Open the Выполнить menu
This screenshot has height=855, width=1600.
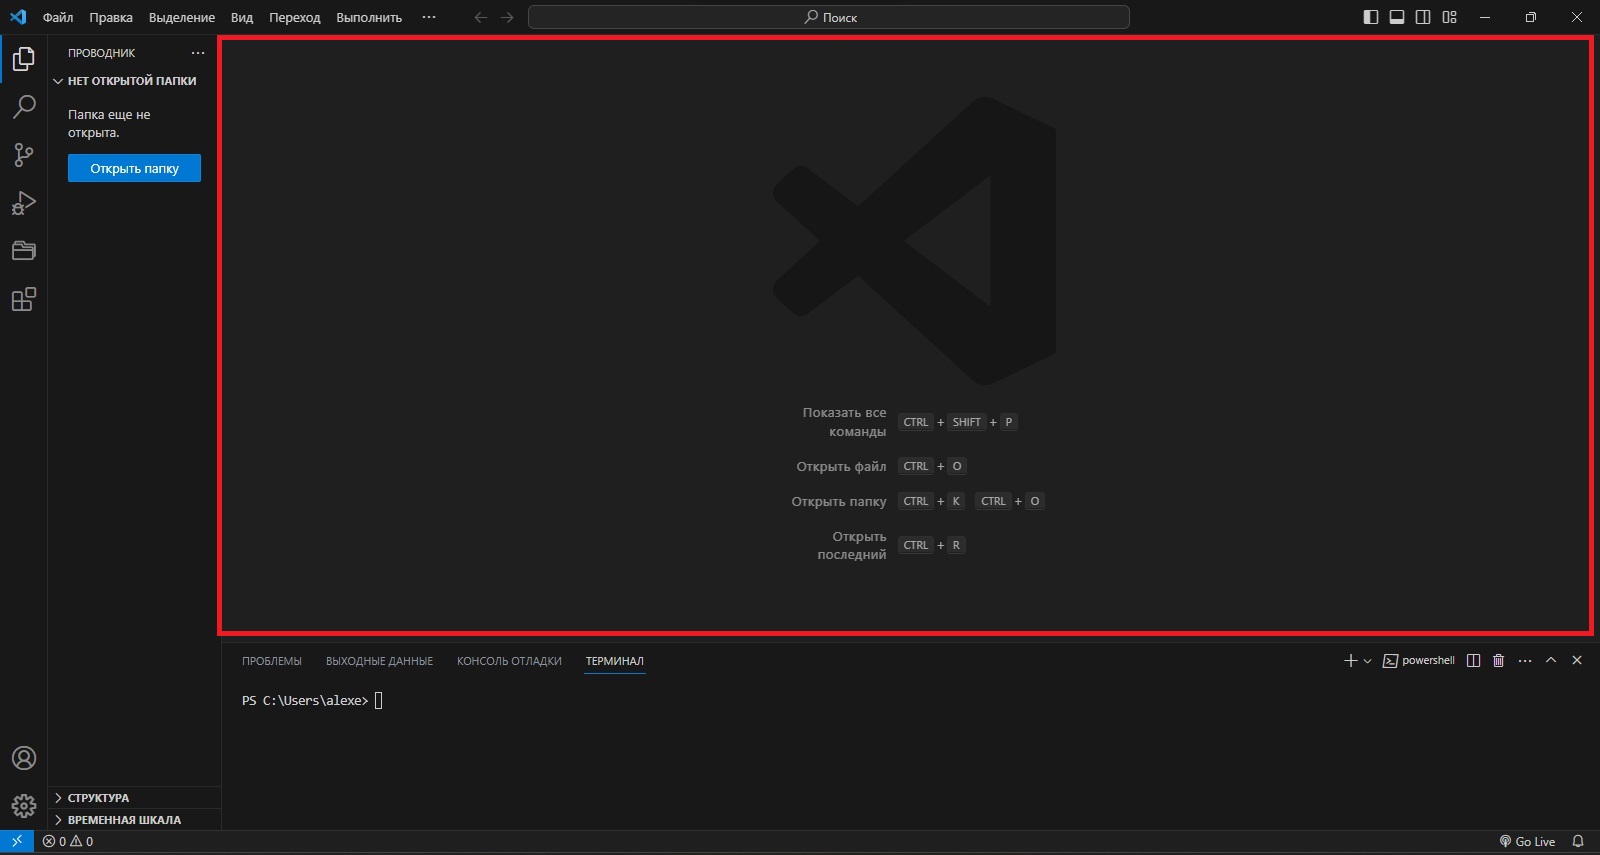point(369,17)
